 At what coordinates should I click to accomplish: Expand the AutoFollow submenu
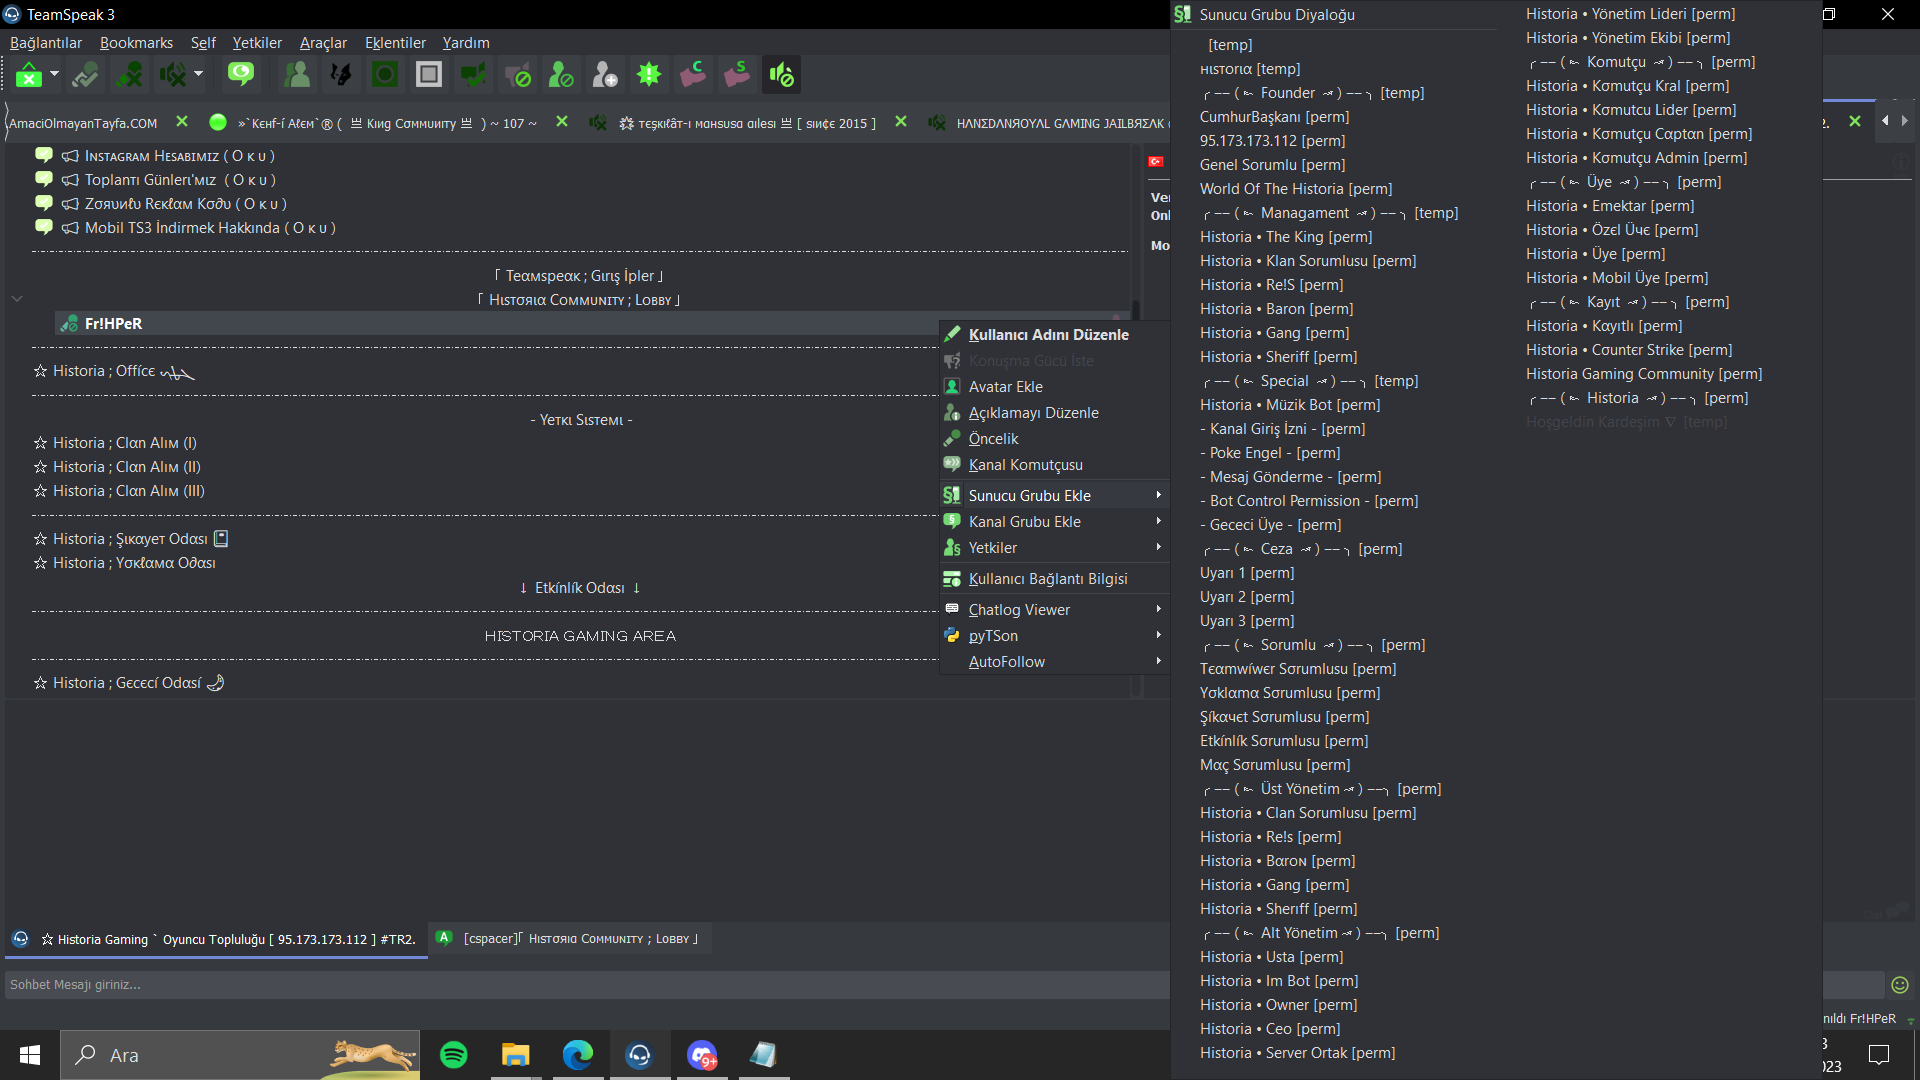(1054, 662)
